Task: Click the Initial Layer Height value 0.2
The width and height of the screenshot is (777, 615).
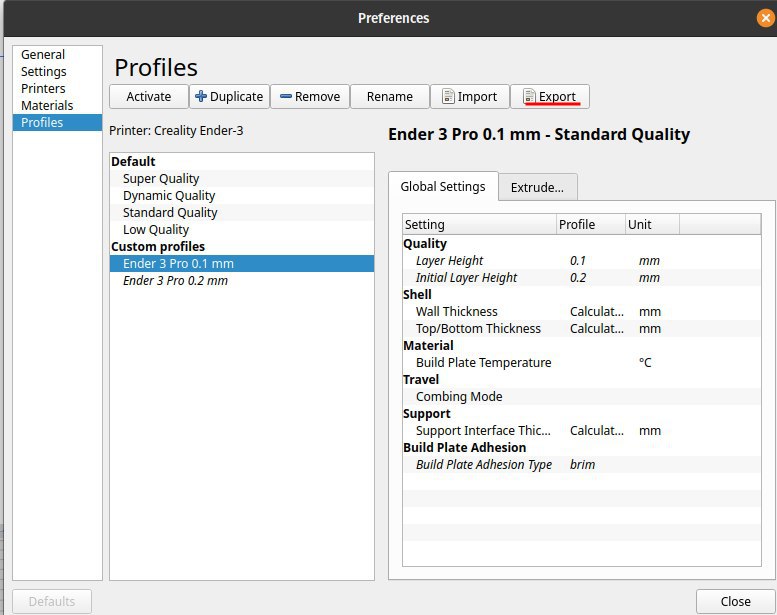Action: tap(578, 278)
